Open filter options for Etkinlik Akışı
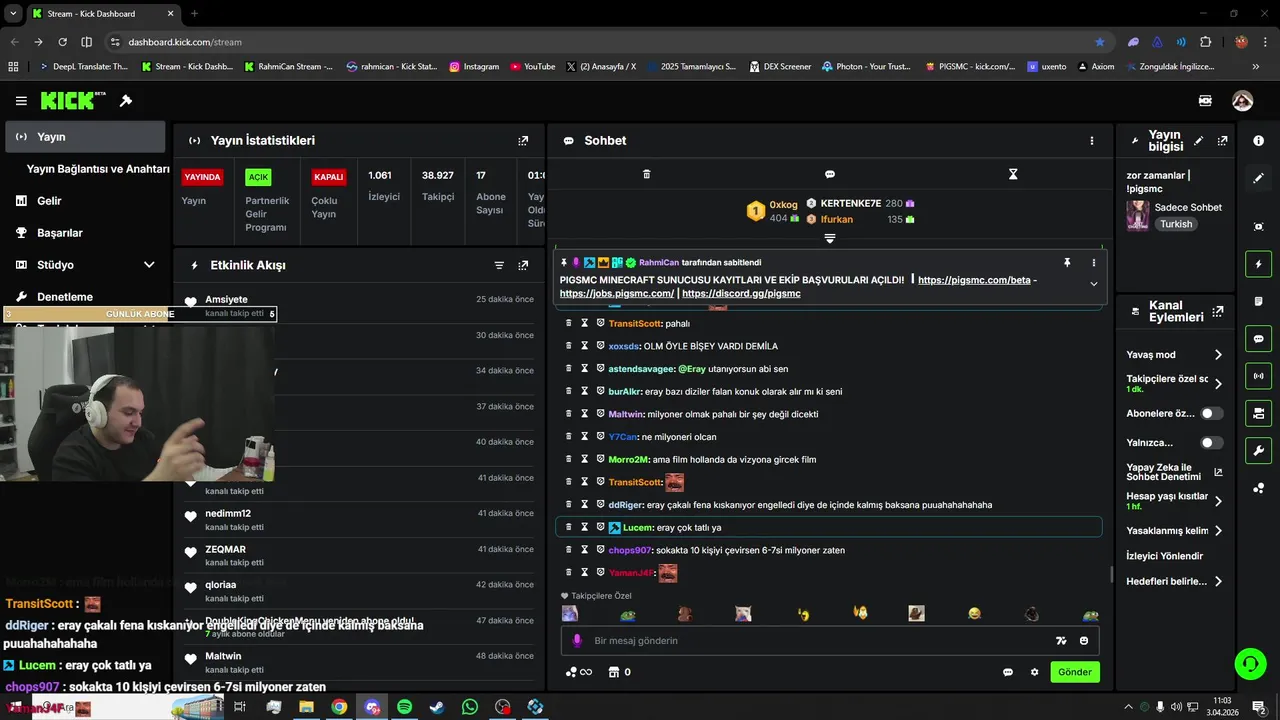Image resolution: width=1280 pixels, height=720 pixels. 499,265
